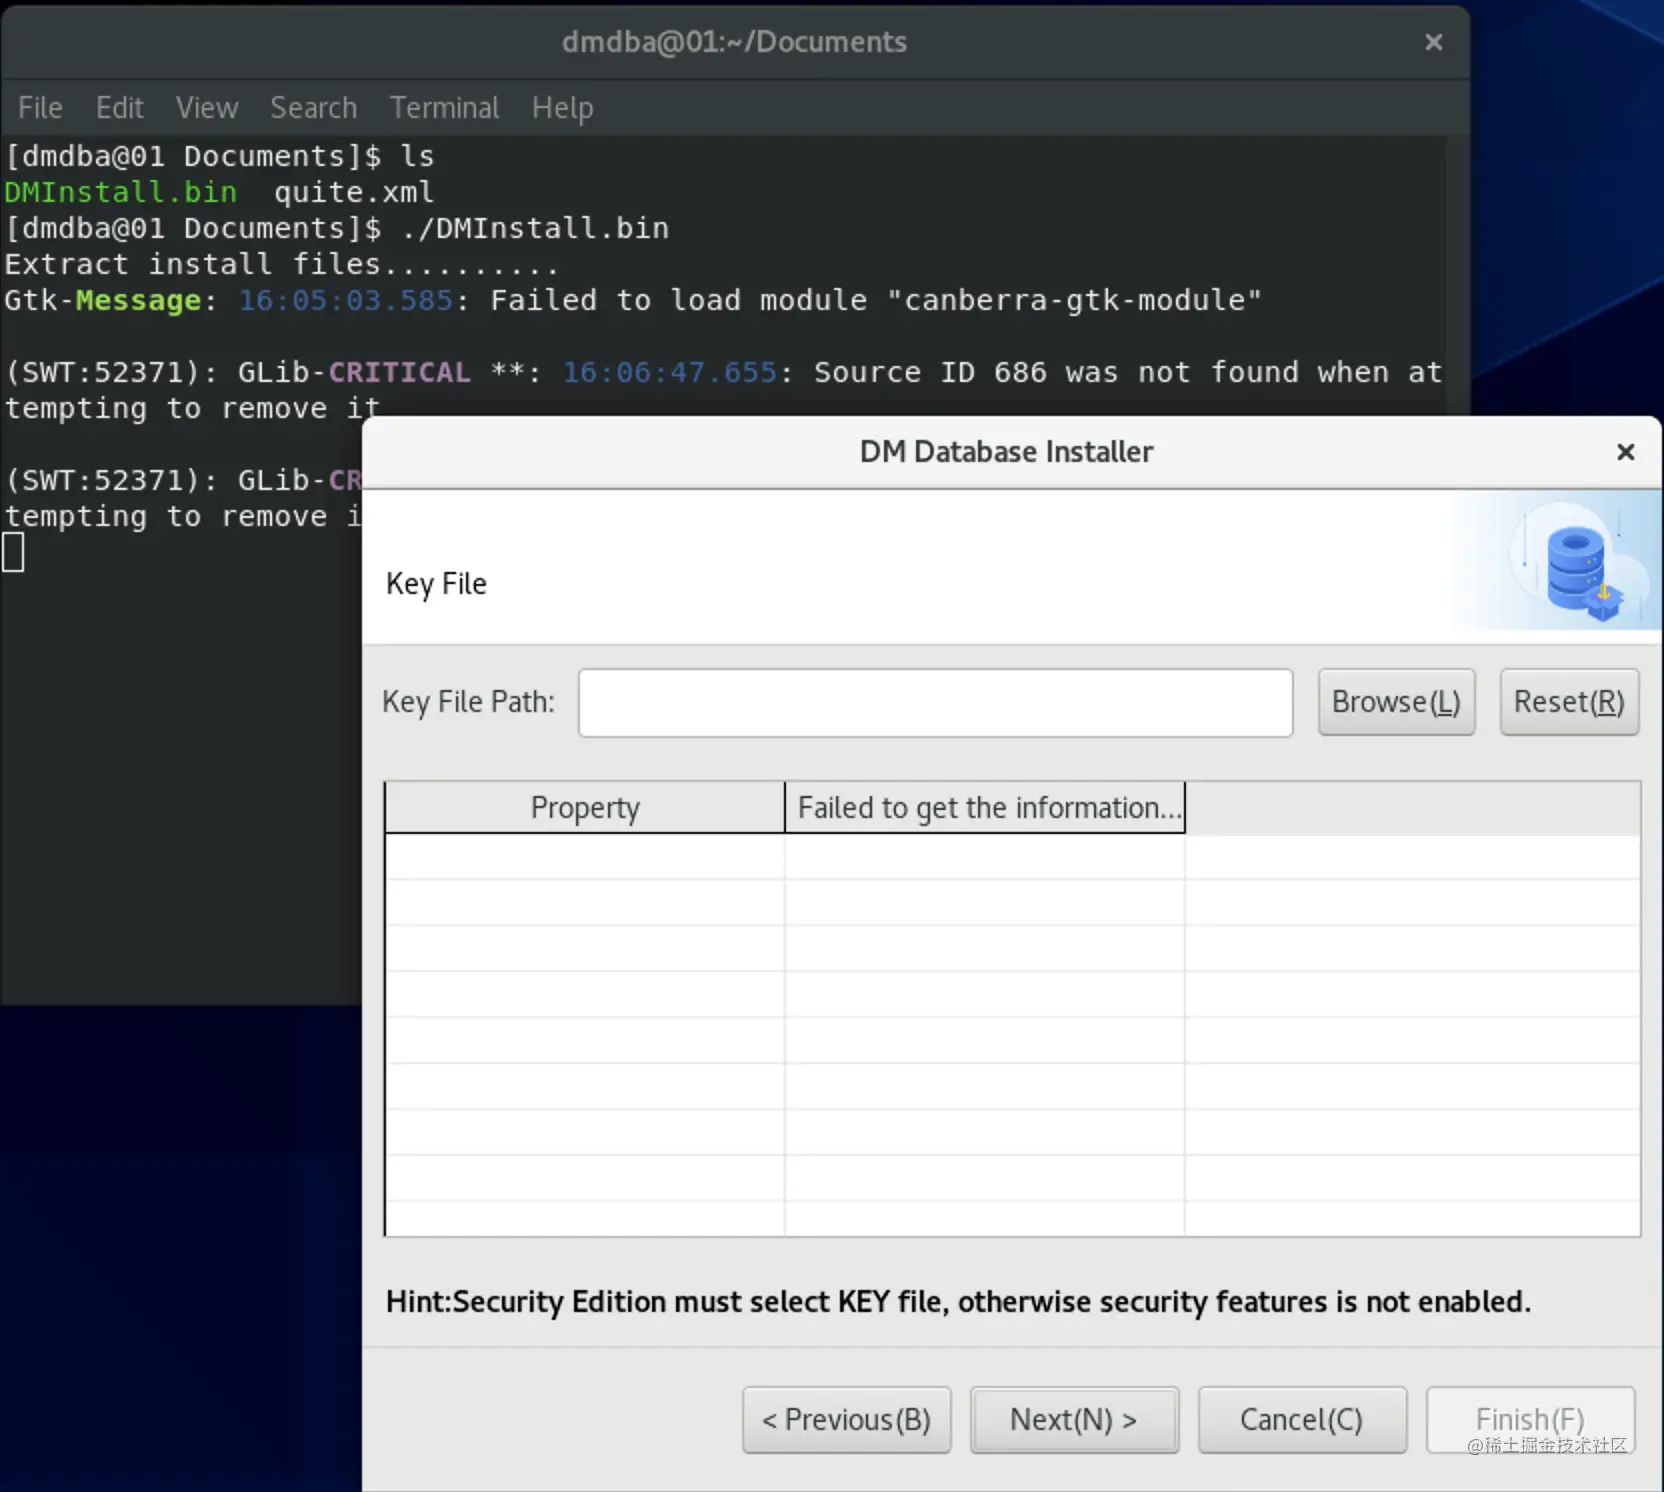The image size is (1664, 1492).
Task: Click the Property column header
Action: (x=585, y=808)
